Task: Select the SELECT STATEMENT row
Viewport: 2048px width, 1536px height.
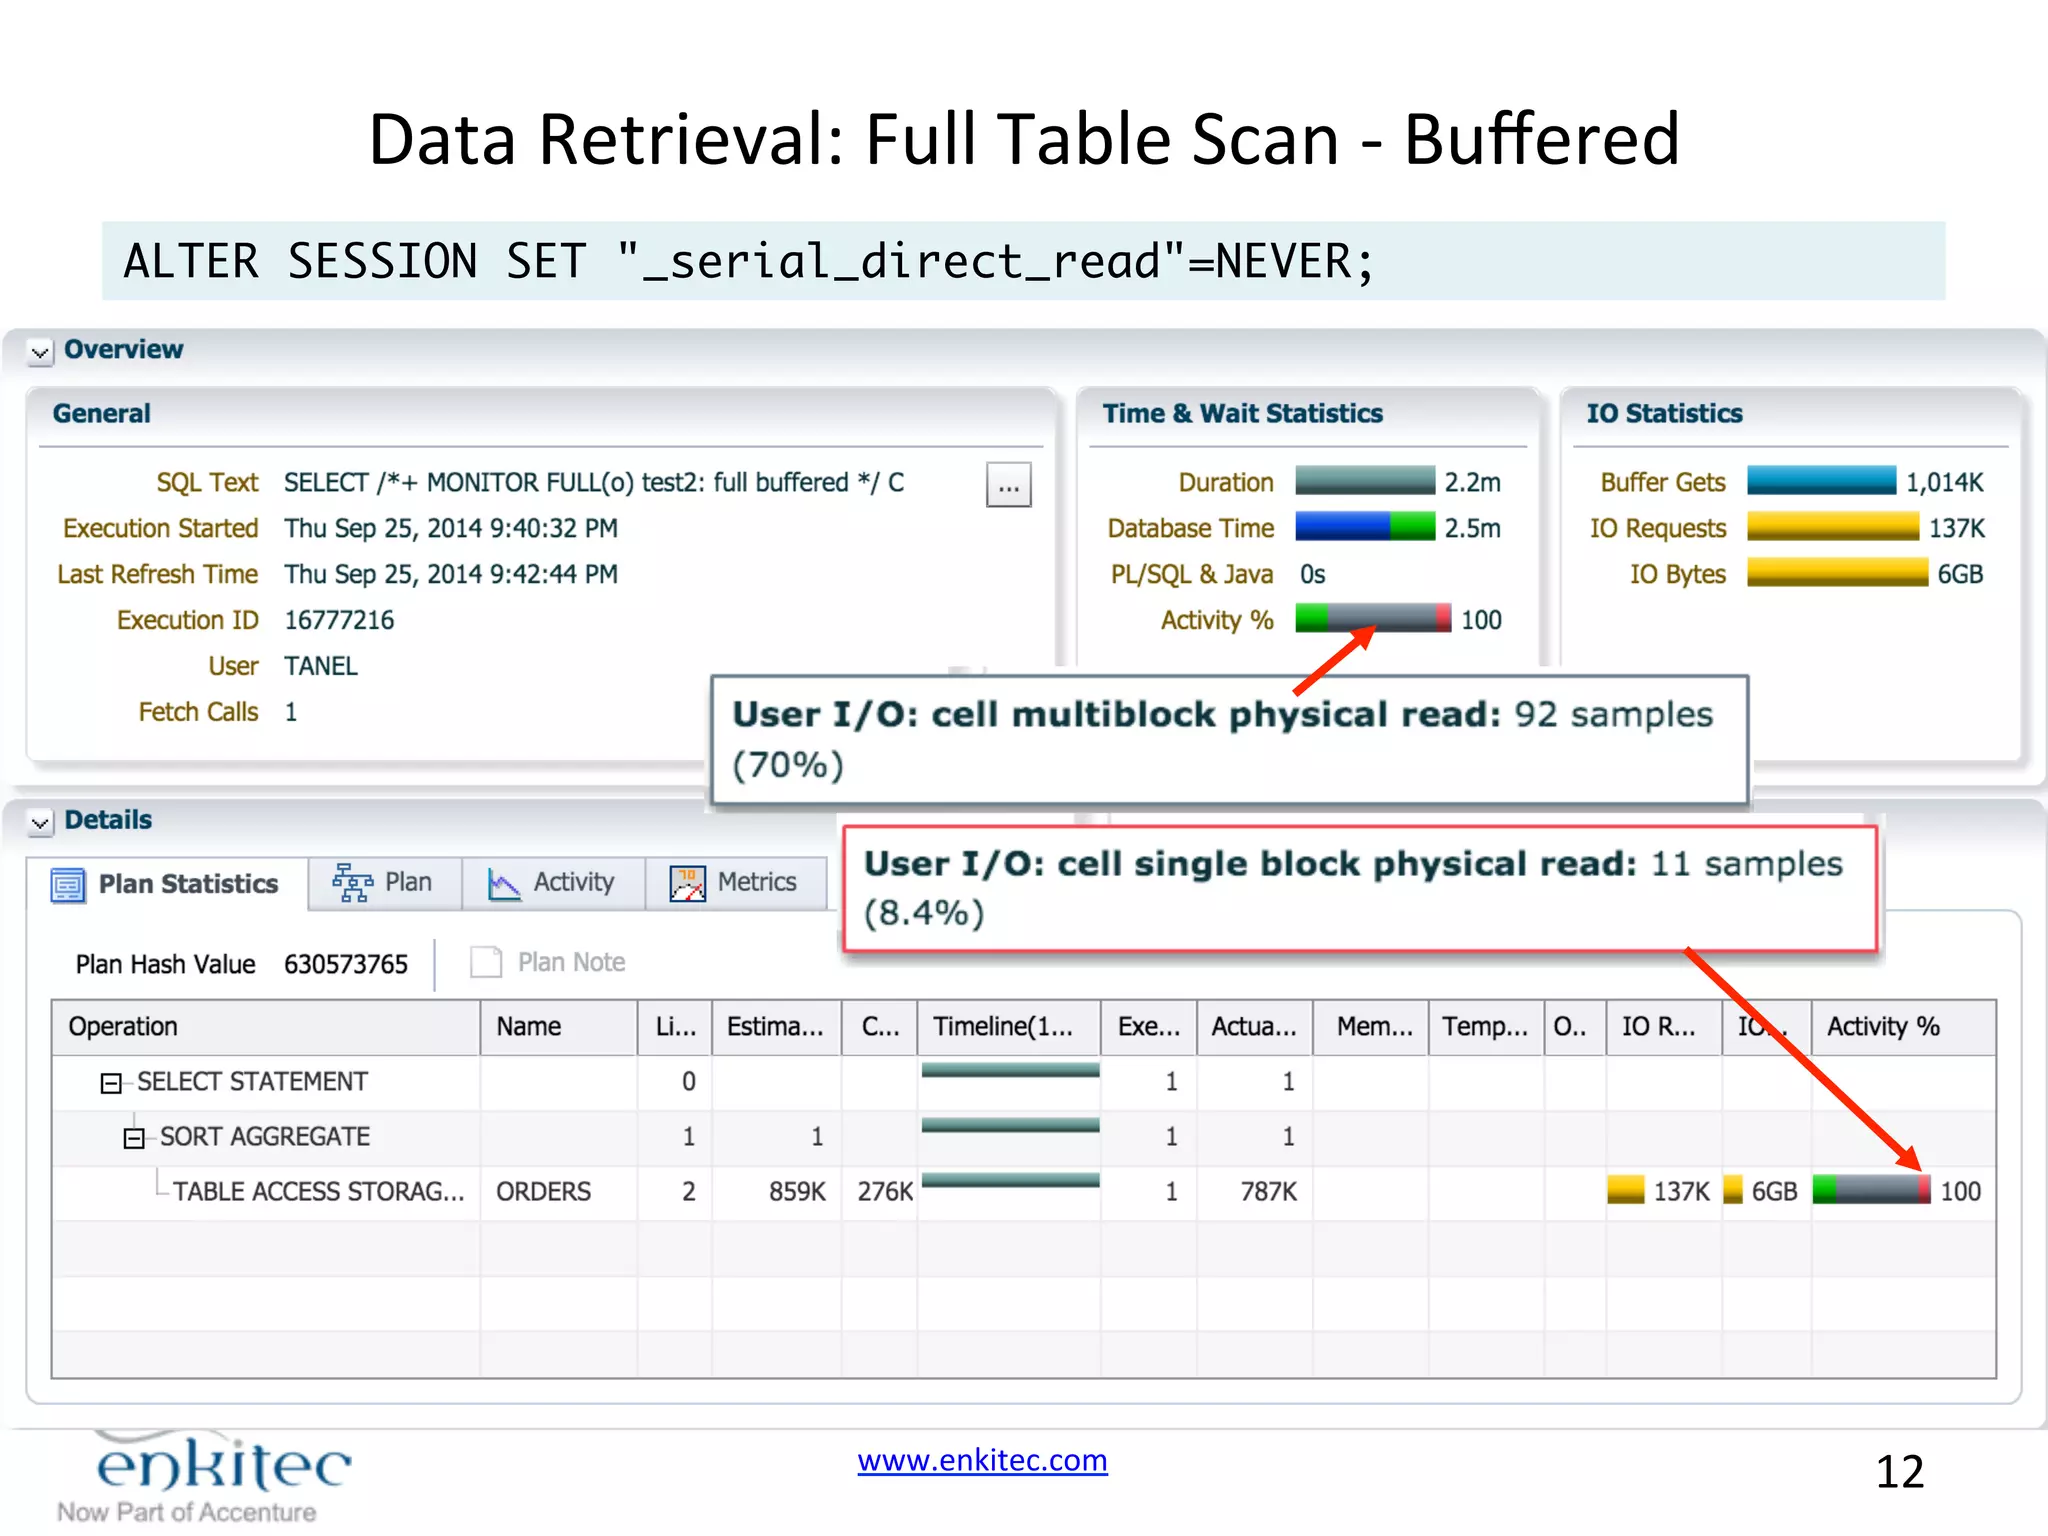Action: [x=1024, y=1082]
